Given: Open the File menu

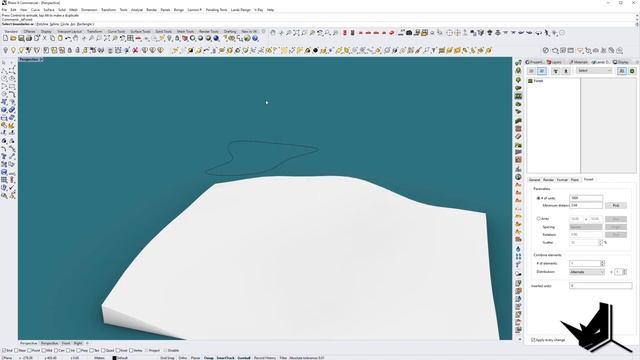Looking at the screenshot, I should (x=4, y=10).
